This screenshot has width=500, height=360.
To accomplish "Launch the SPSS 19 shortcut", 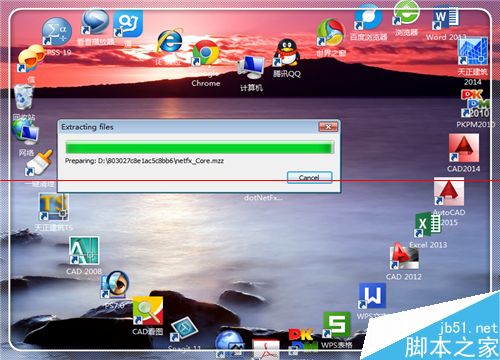I will tap(57, 32).
